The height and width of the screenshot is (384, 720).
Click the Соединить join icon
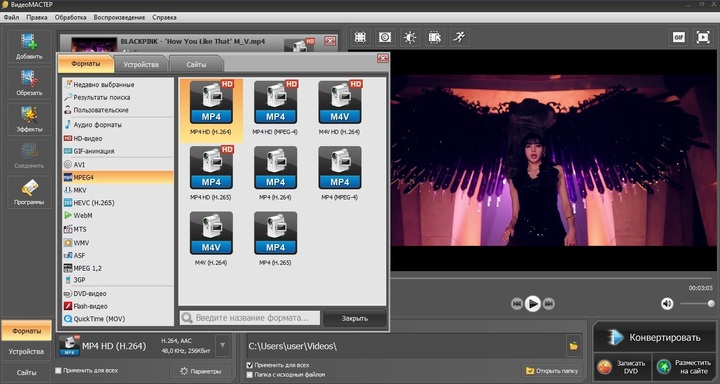click(29, 156)
